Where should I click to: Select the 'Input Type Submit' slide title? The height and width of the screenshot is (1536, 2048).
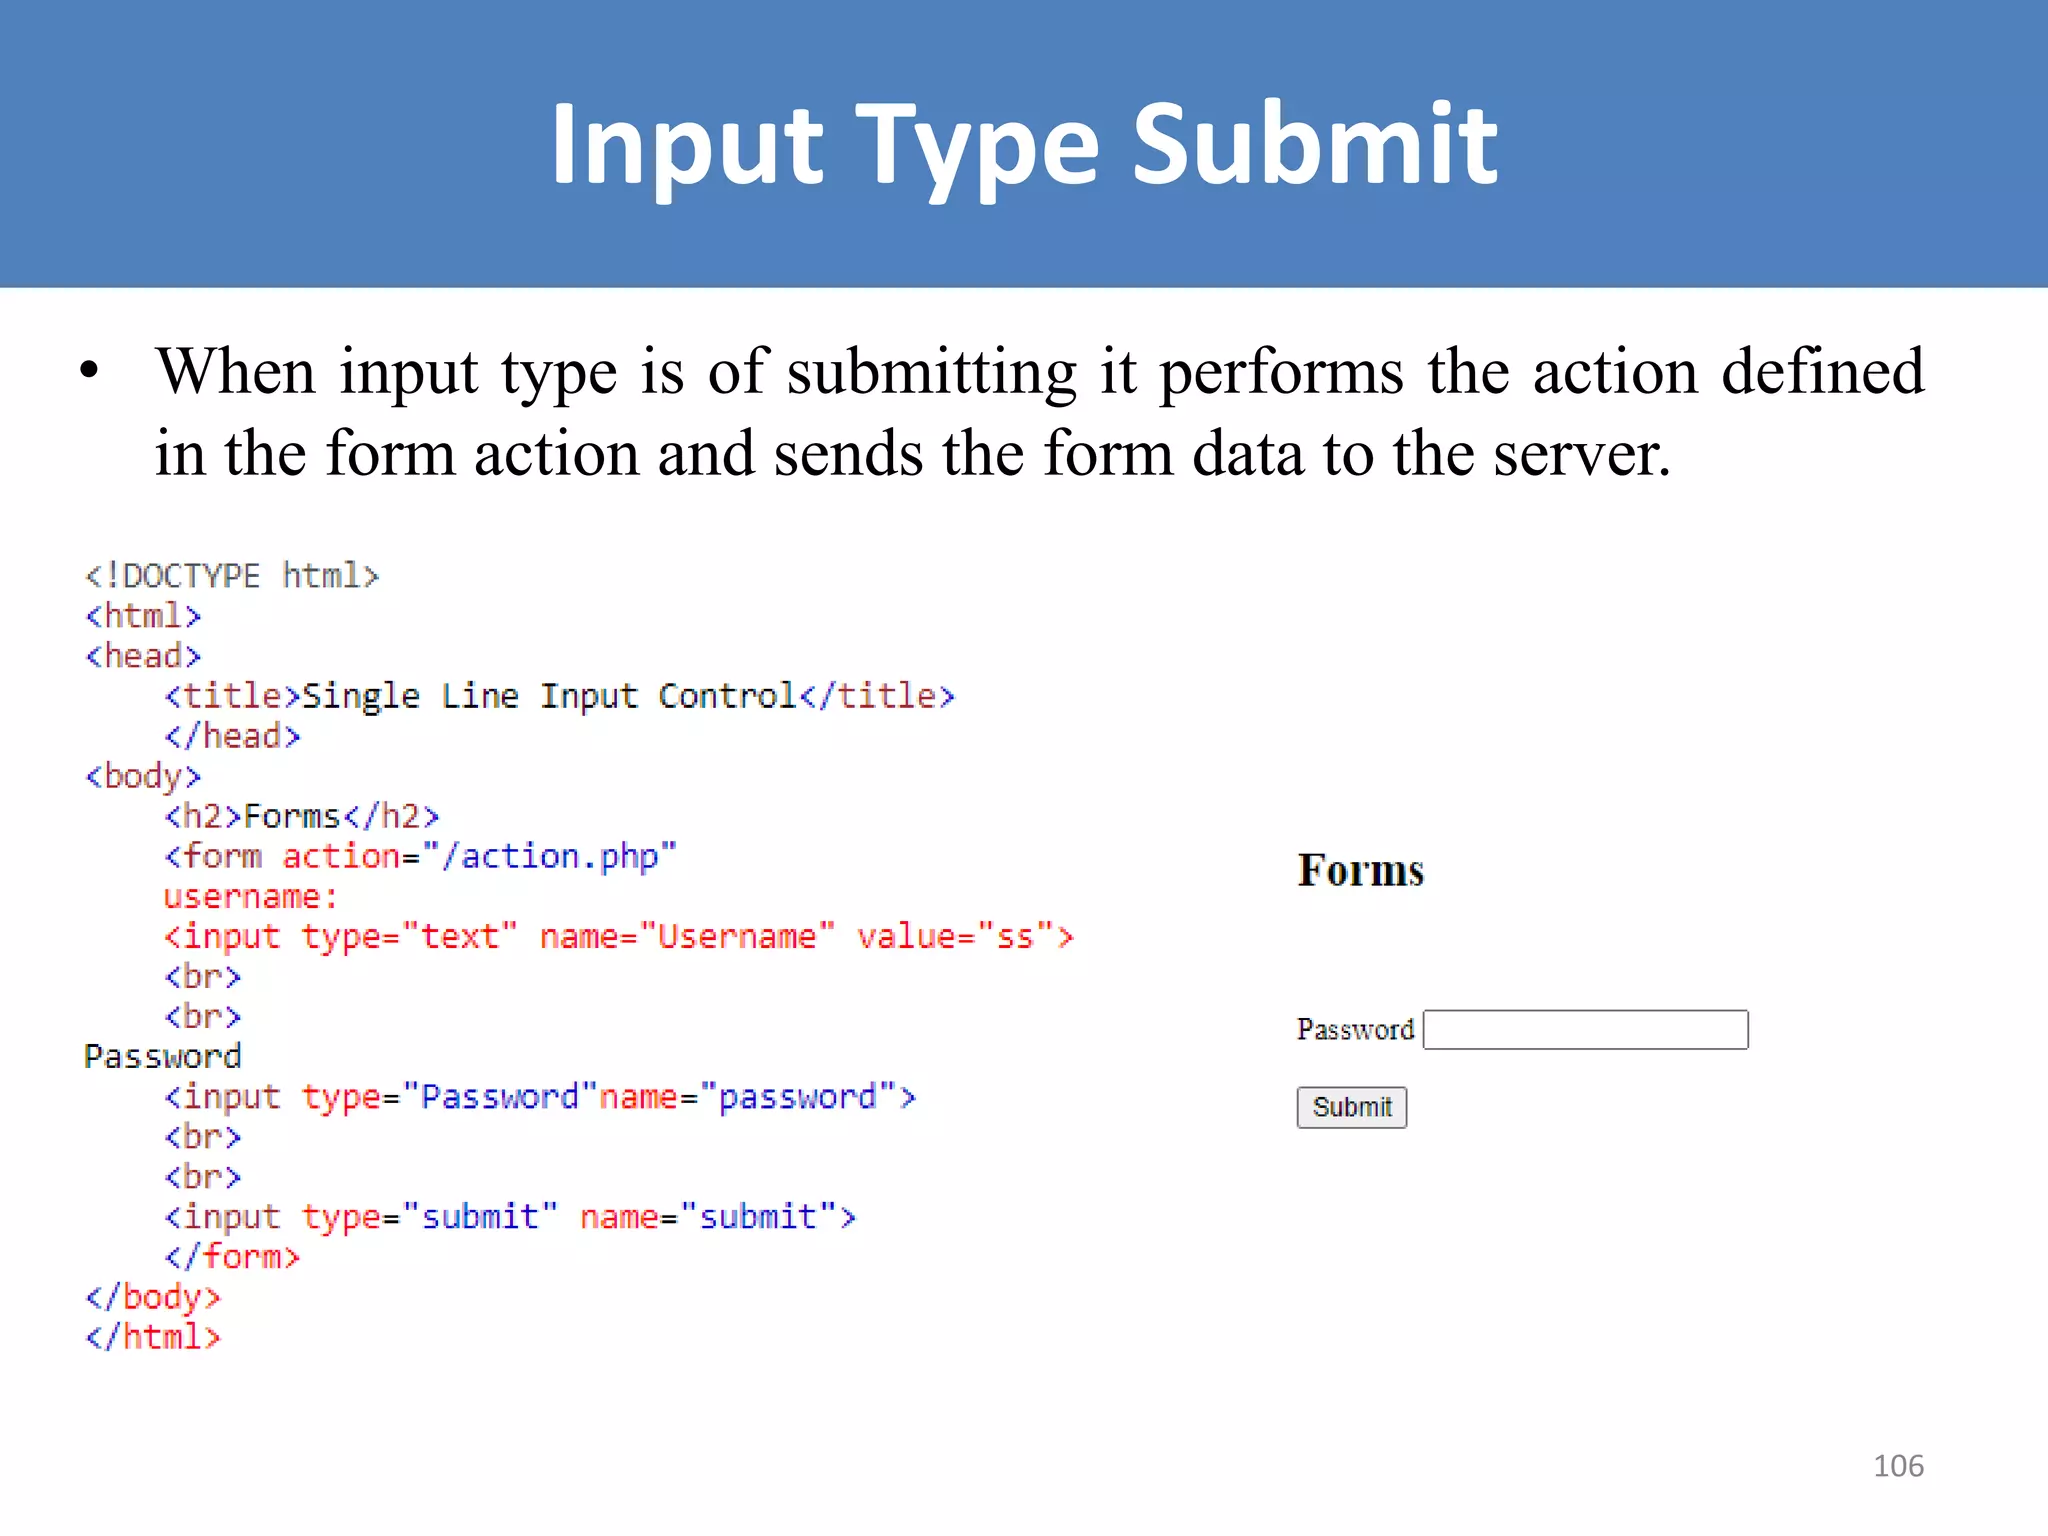(x=1024, y=146)
